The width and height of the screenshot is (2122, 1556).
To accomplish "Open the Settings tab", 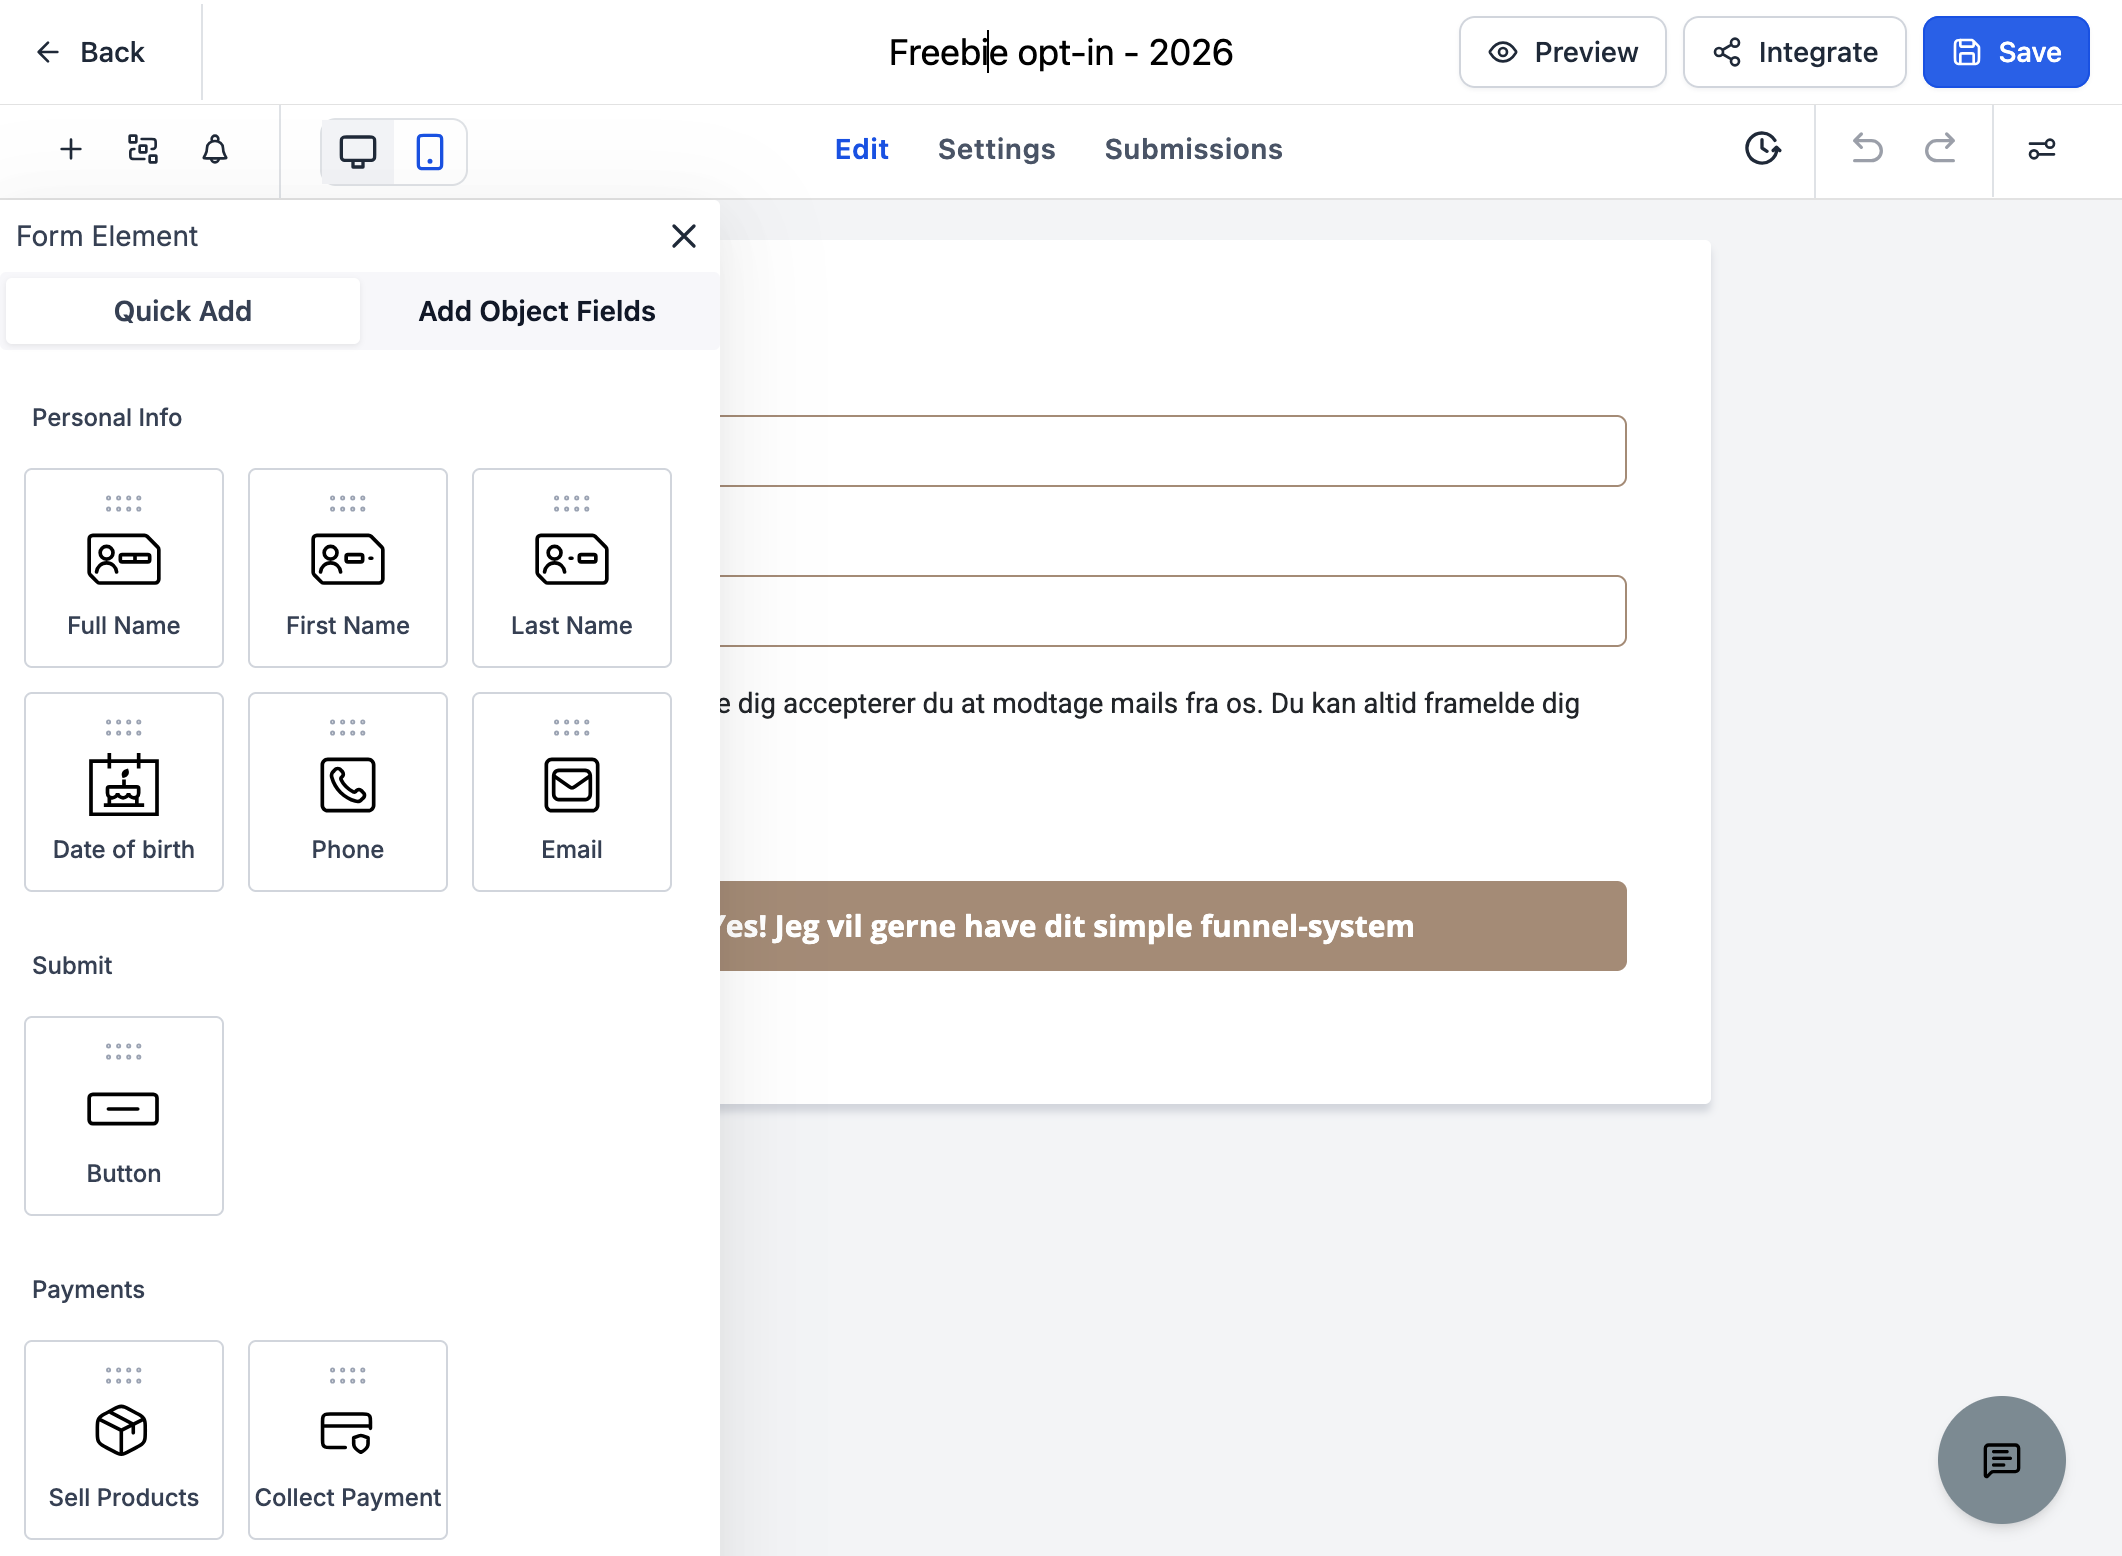I will click(996, 149).
